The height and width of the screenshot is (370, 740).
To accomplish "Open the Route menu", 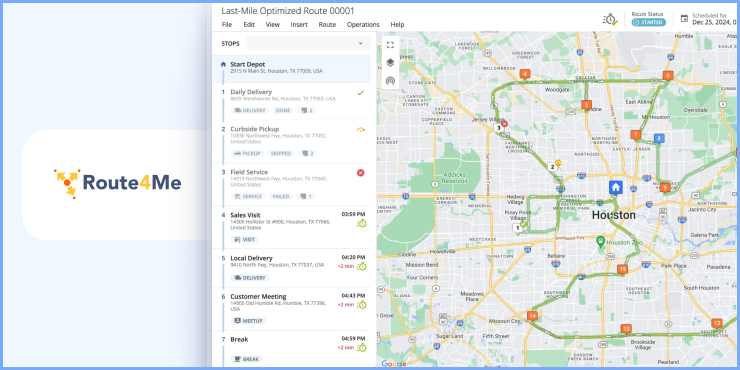I will (327, 25).
